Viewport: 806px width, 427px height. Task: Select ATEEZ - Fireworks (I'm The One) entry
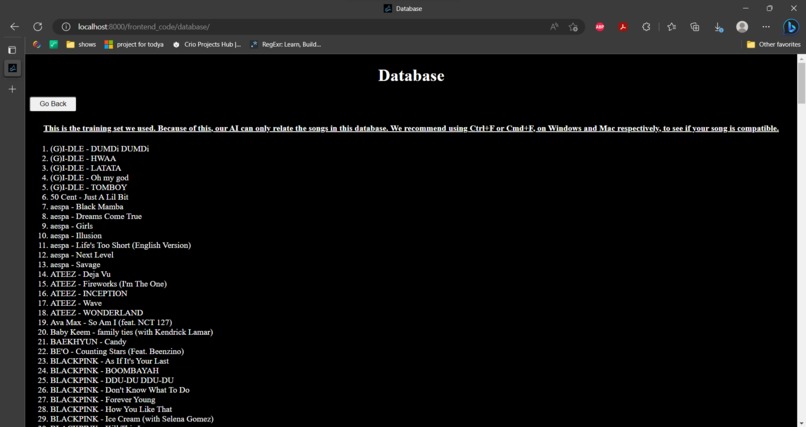pos(108,284)
